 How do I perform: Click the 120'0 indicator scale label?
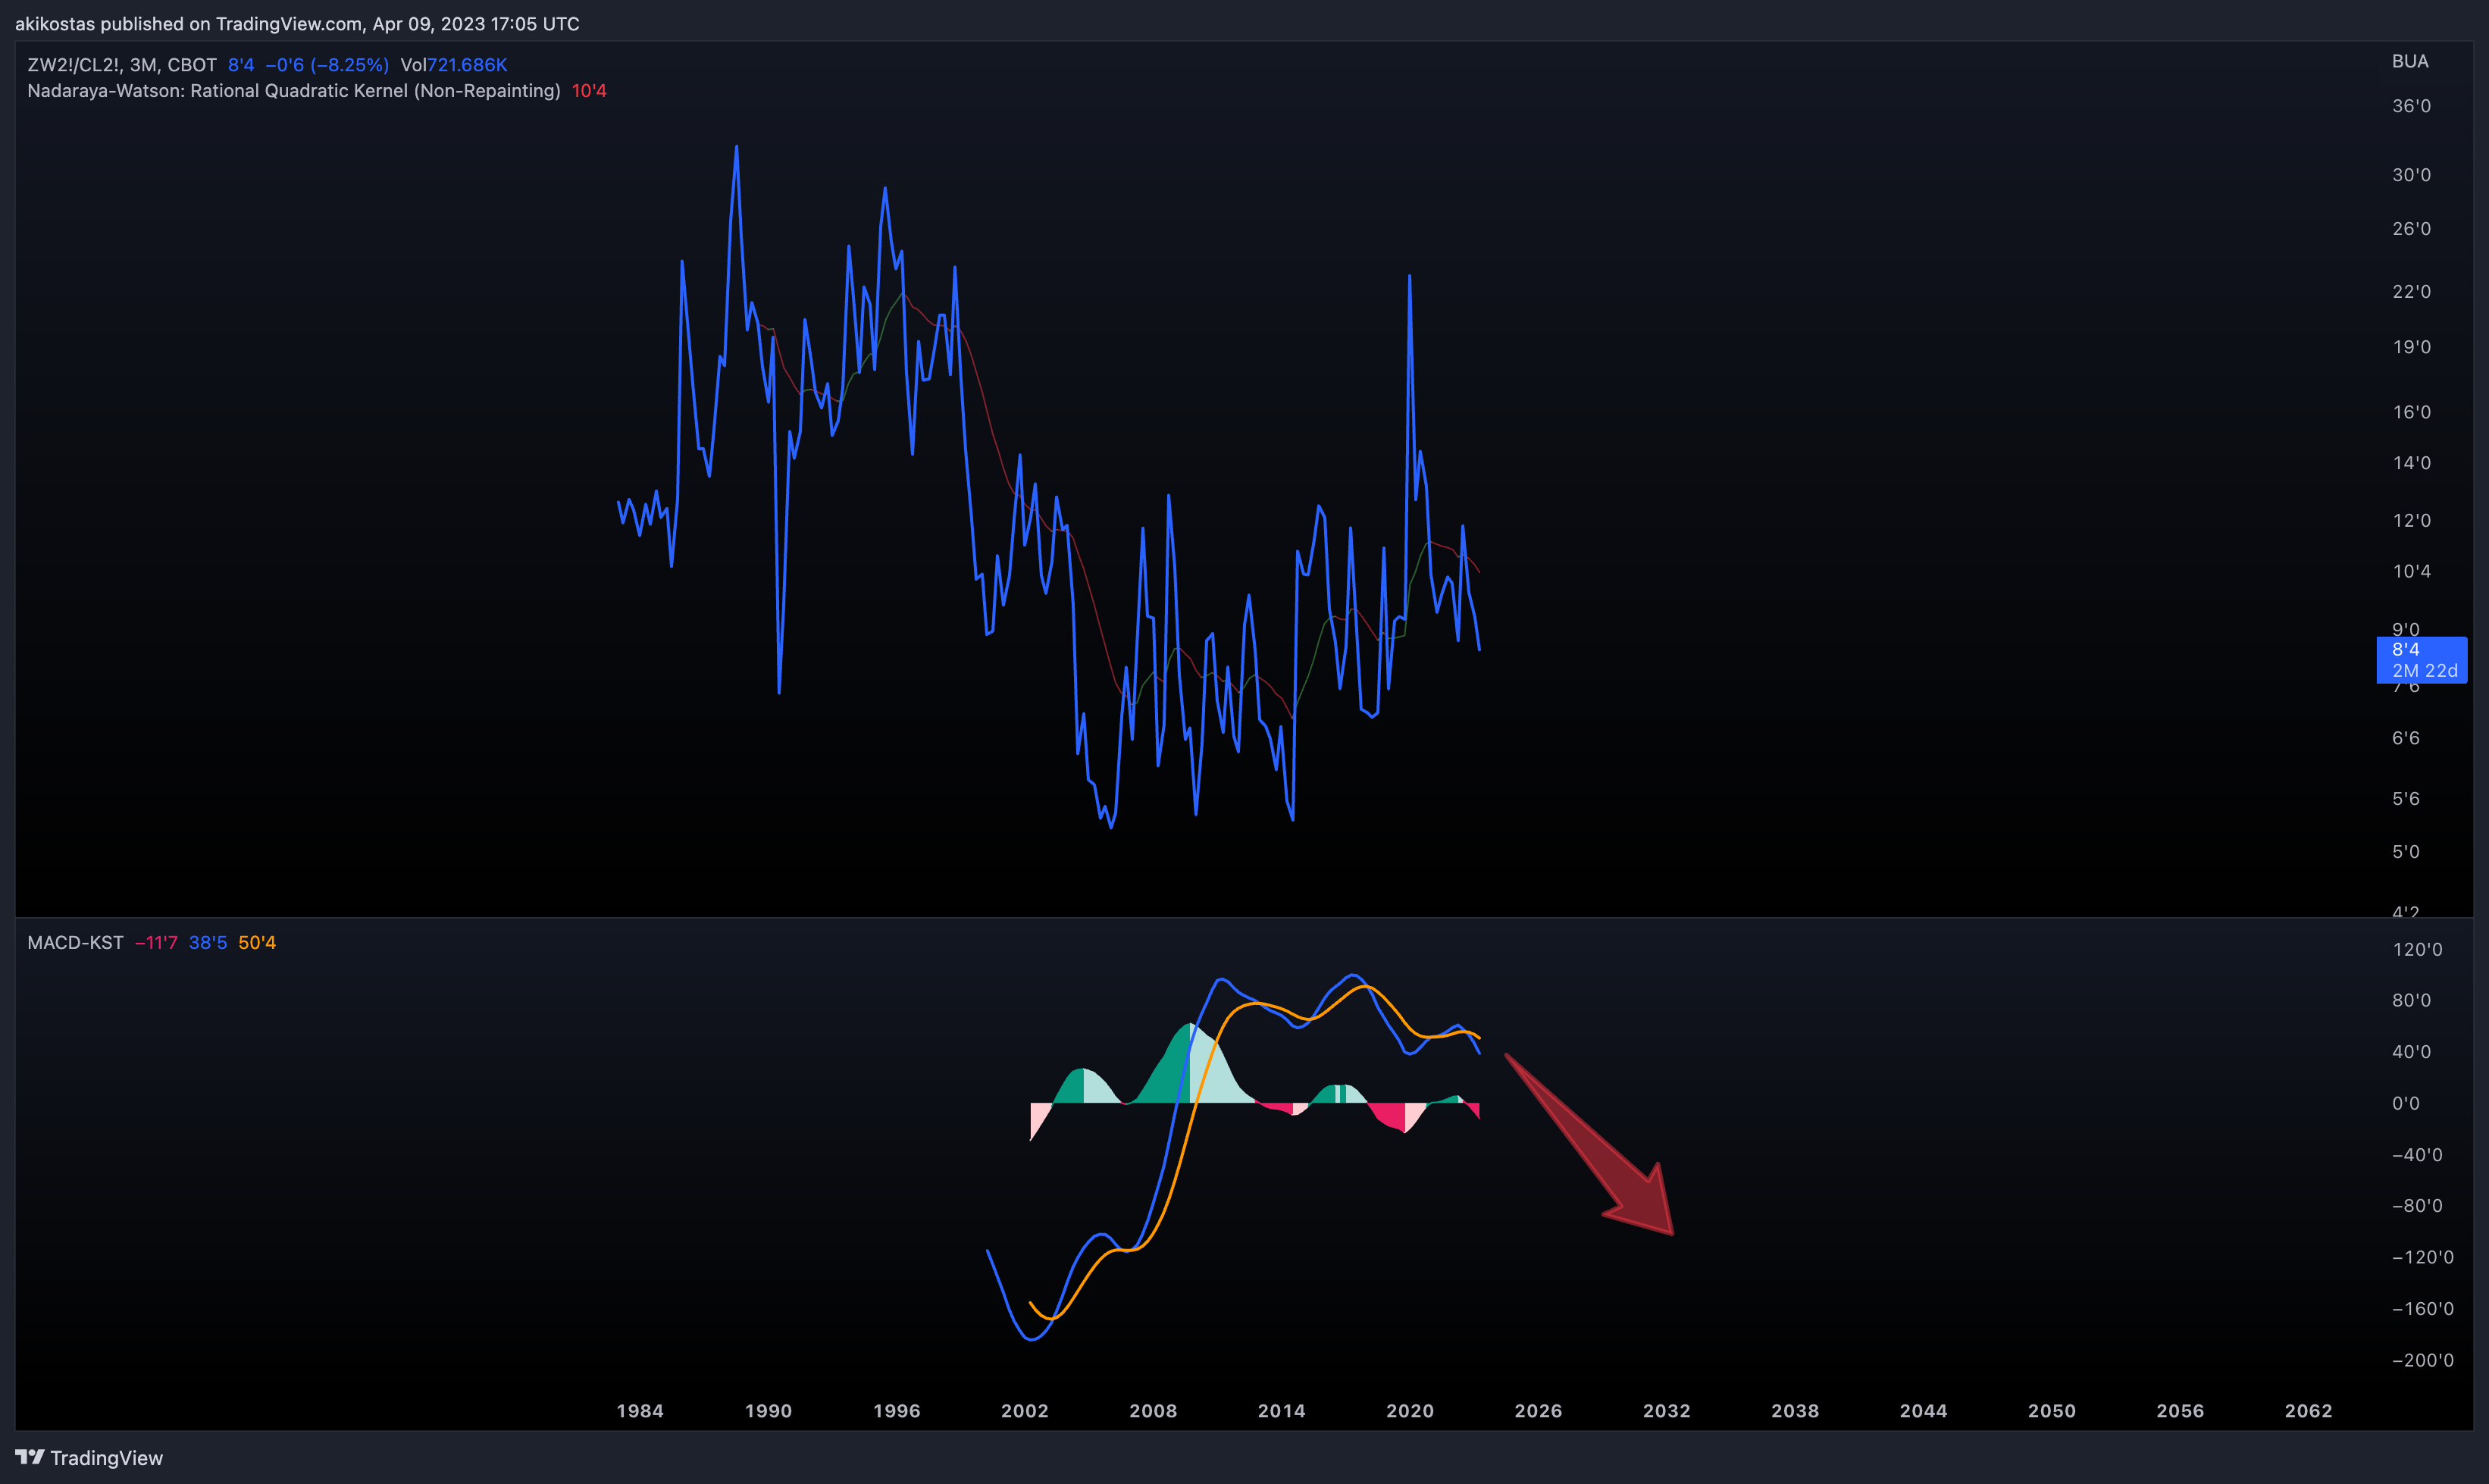2417,949
